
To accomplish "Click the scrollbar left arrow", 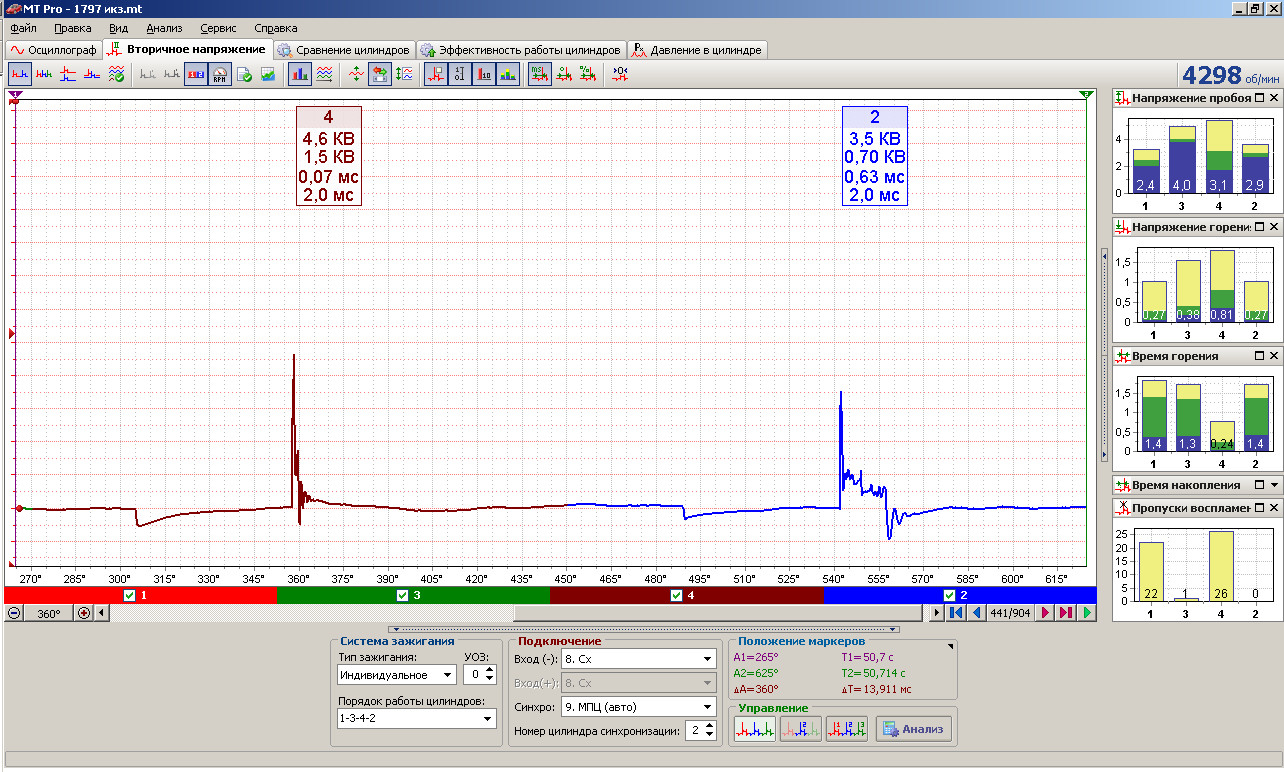I will 101,613.
